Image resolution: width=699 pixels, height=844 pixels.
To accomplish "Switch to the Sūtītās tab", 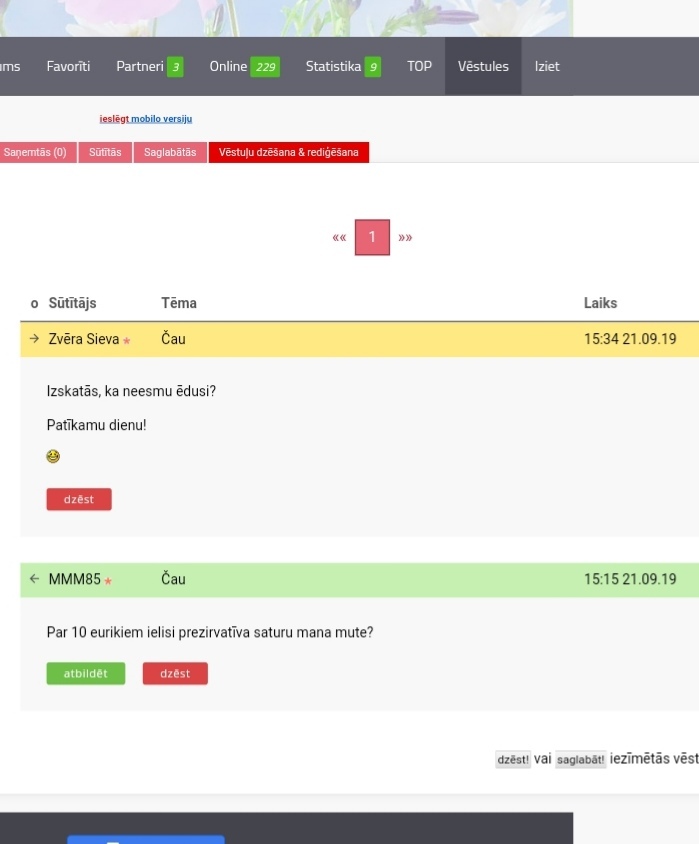I will coord(105,153).
